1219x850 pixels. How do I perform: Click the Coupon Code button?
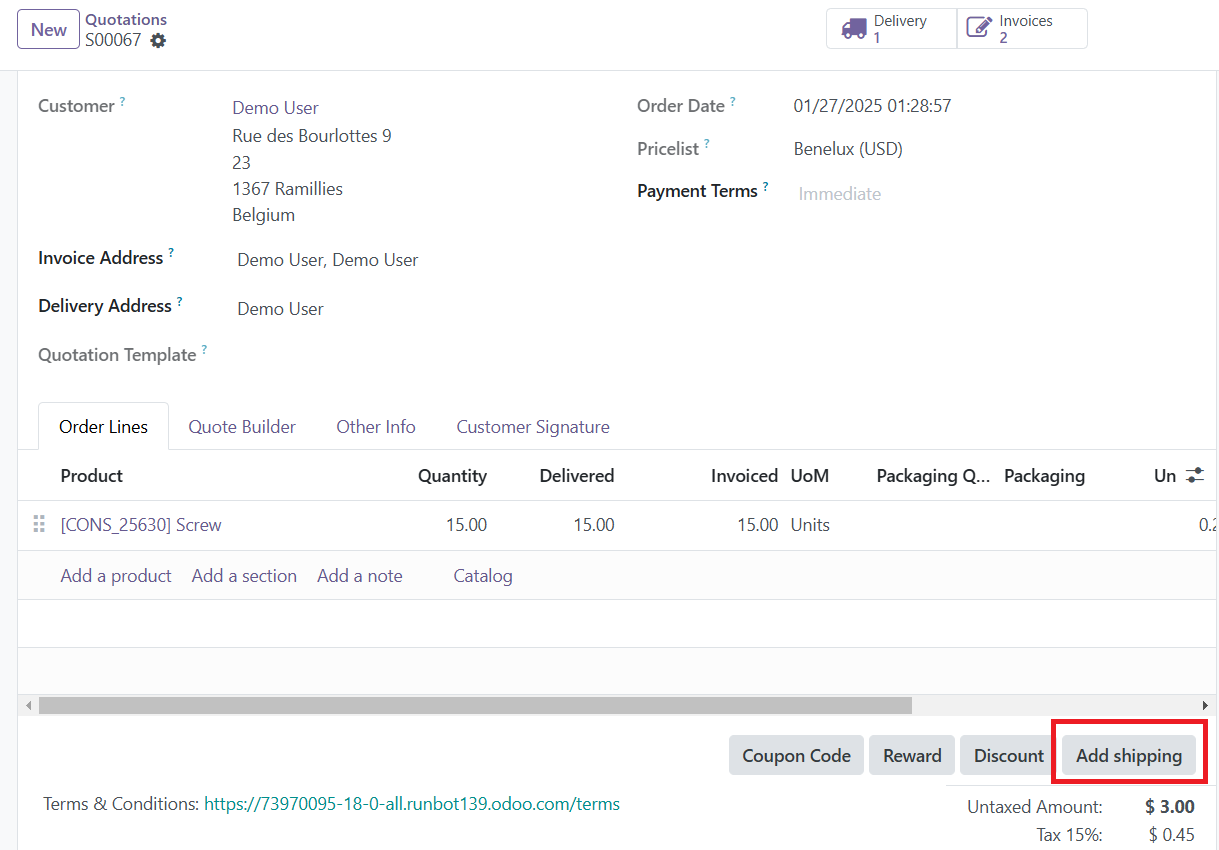click(796, 756)
